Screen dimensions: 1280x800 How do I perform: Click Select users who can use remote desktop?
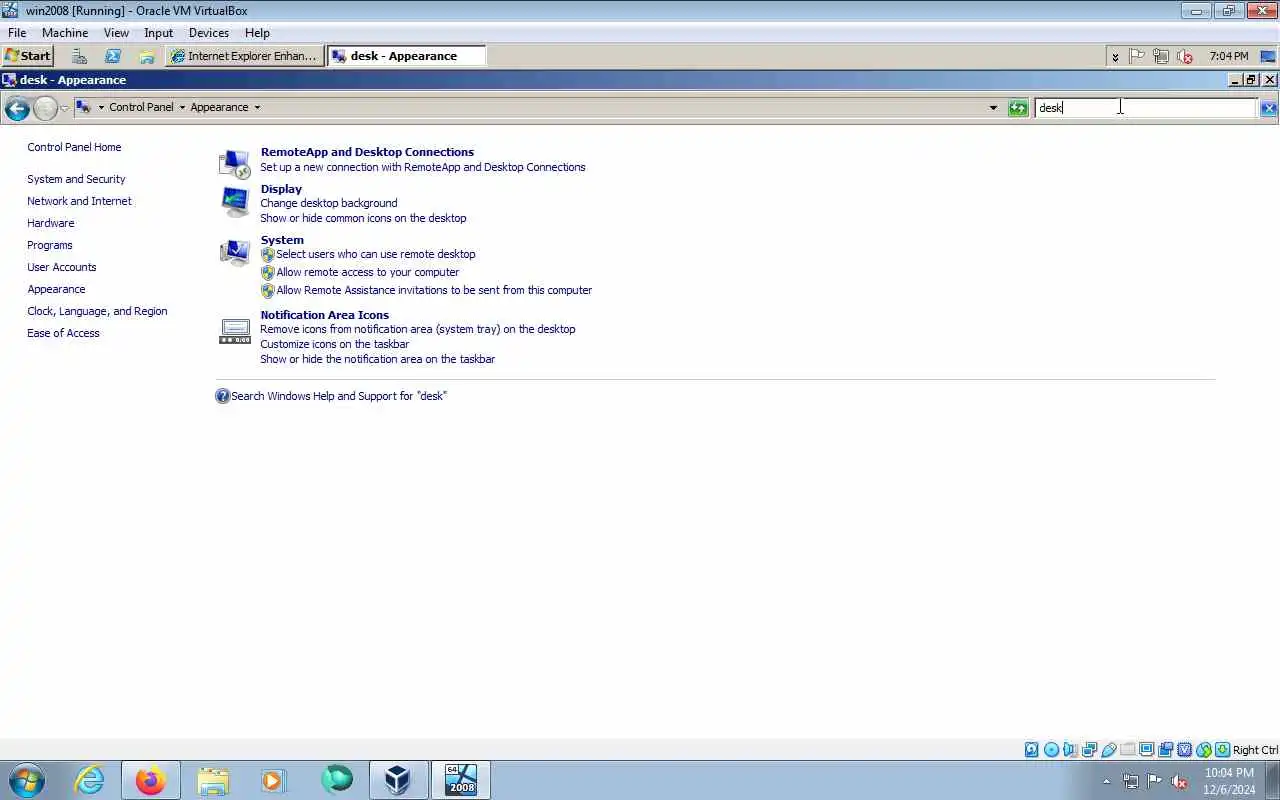point(376,254)
